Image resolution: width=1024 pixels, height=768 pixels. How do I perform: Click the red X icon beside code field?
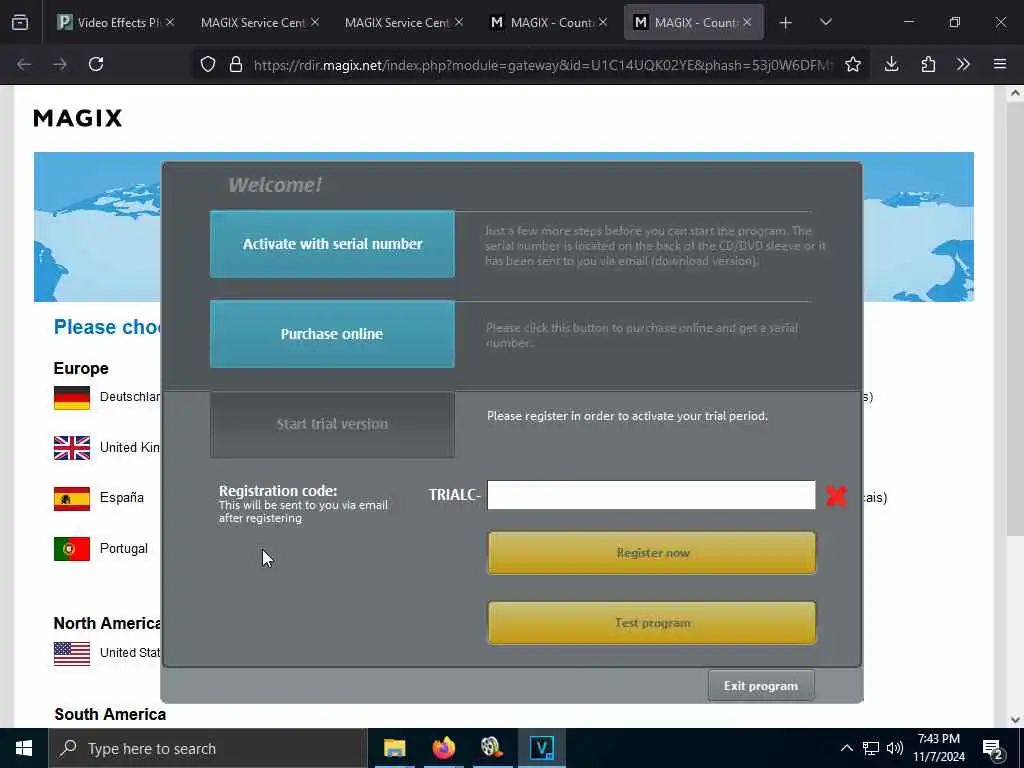836,496
